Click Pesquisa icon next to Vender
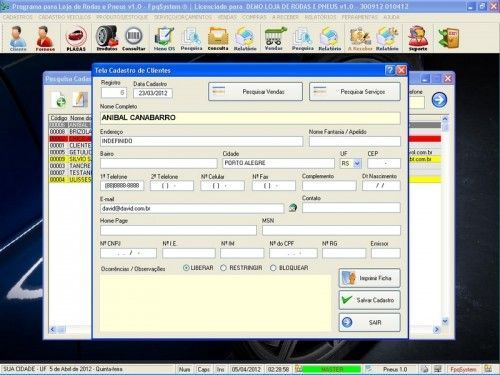The height and width of the screenshot is (375, 500). pyautogui.click(x=303, y=38)
